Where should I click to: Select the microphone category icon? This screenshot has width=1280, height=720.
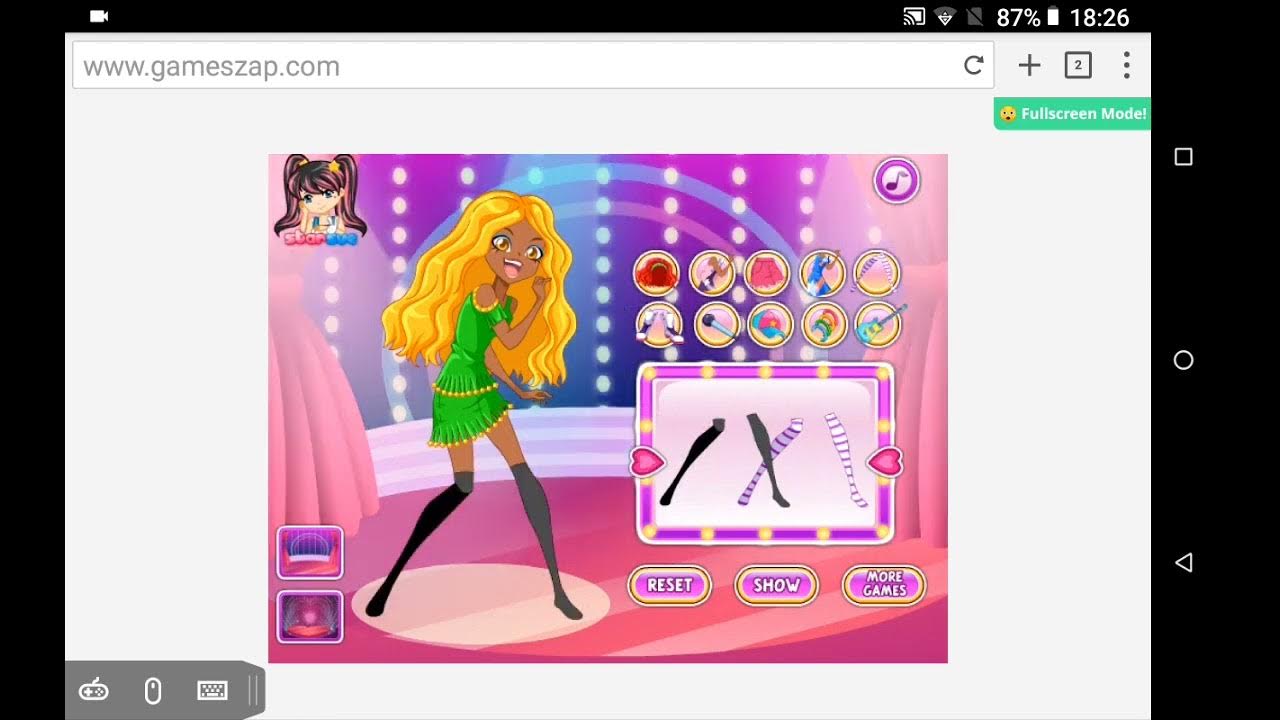coord(716,325)
